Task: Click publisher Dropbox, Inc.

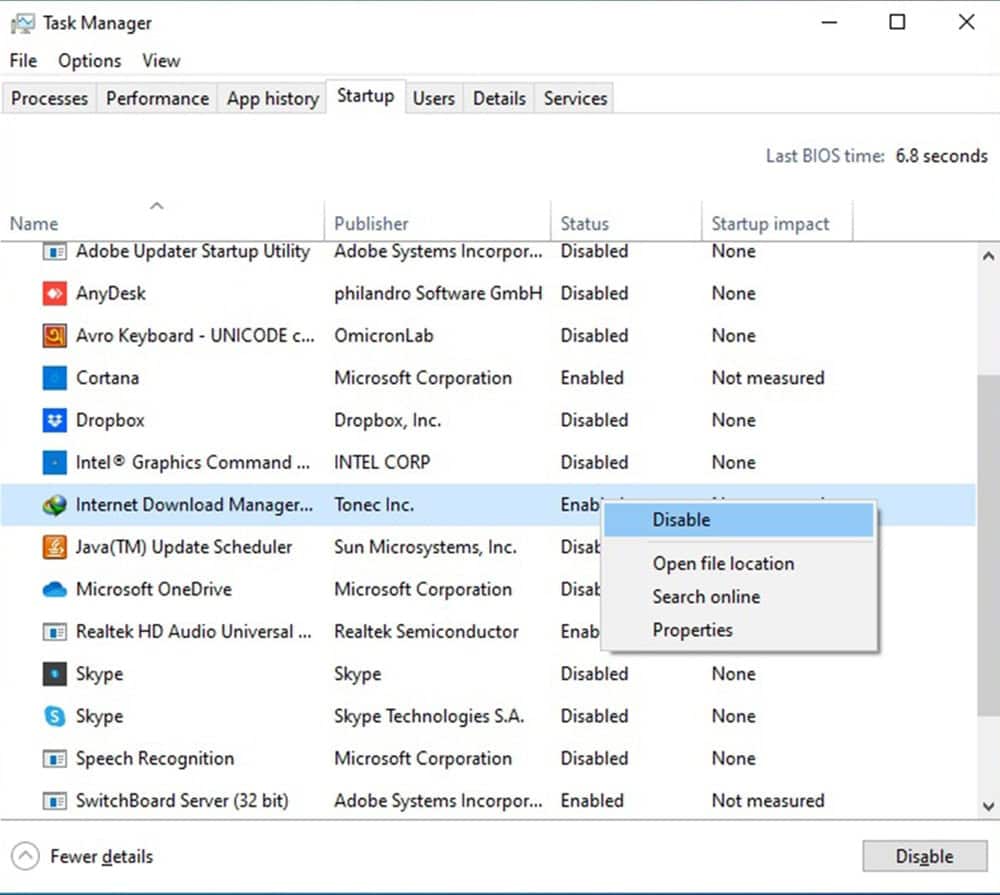Action: point(388,420)
